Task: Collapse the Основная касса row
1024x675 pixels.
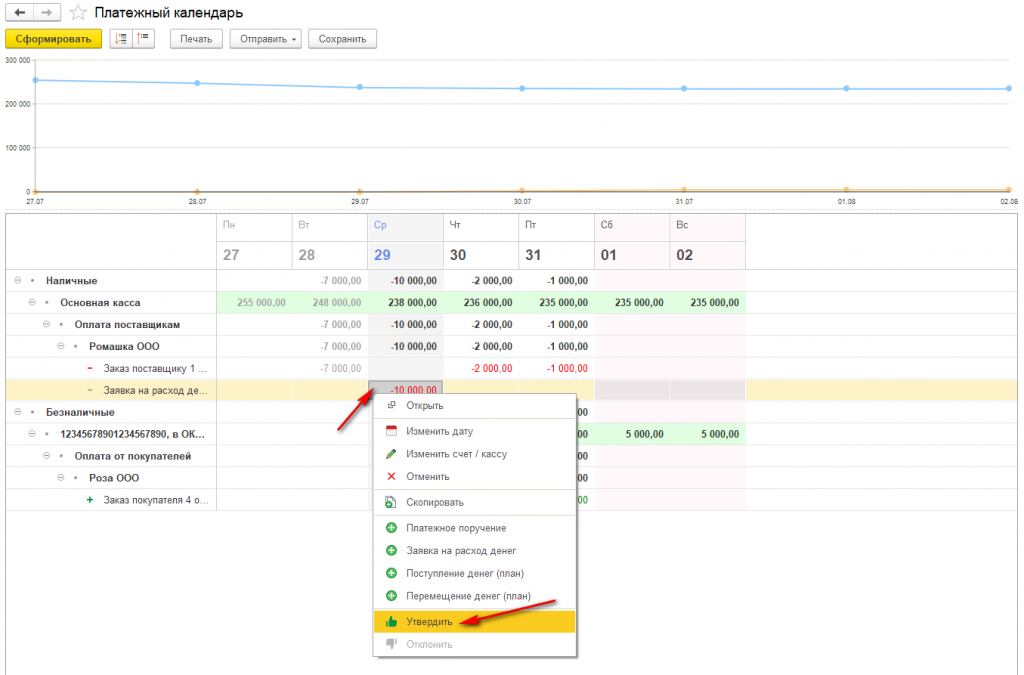Action: [32, 302]
